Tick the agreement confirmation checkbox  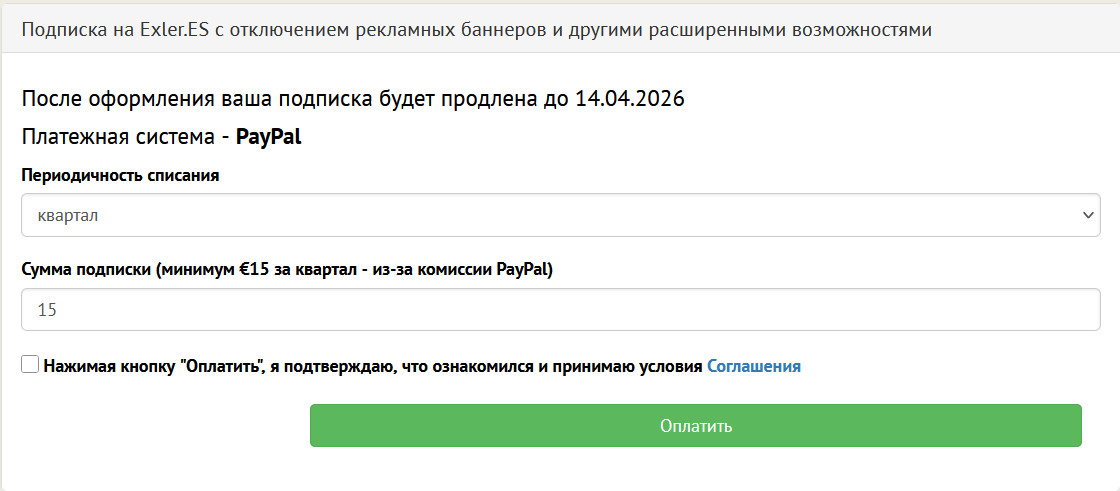point(30,366)
